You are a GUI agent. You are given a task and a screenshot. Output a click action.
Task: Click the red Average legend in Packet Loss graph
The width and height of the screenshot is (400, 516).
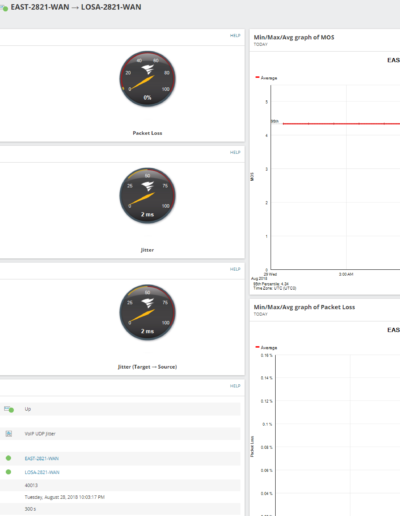(266, 347)
